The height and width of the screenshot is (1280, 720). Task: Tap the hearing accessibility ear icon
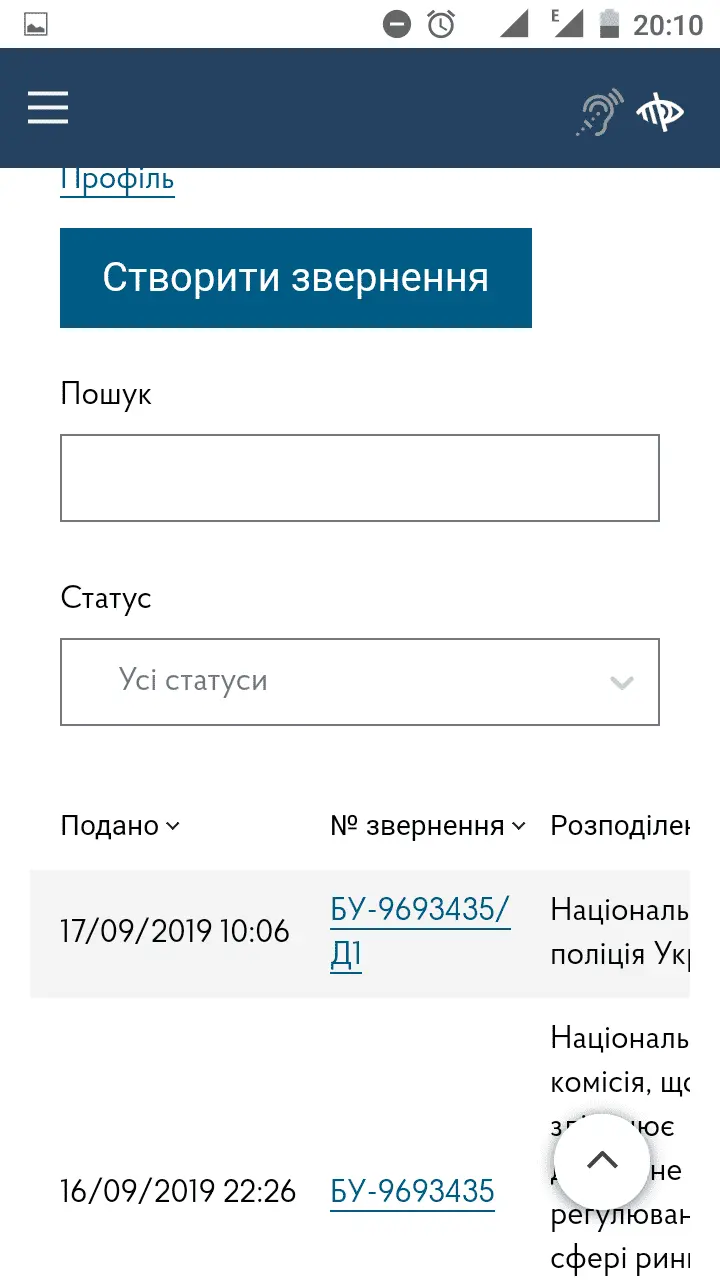coord(599,112)
